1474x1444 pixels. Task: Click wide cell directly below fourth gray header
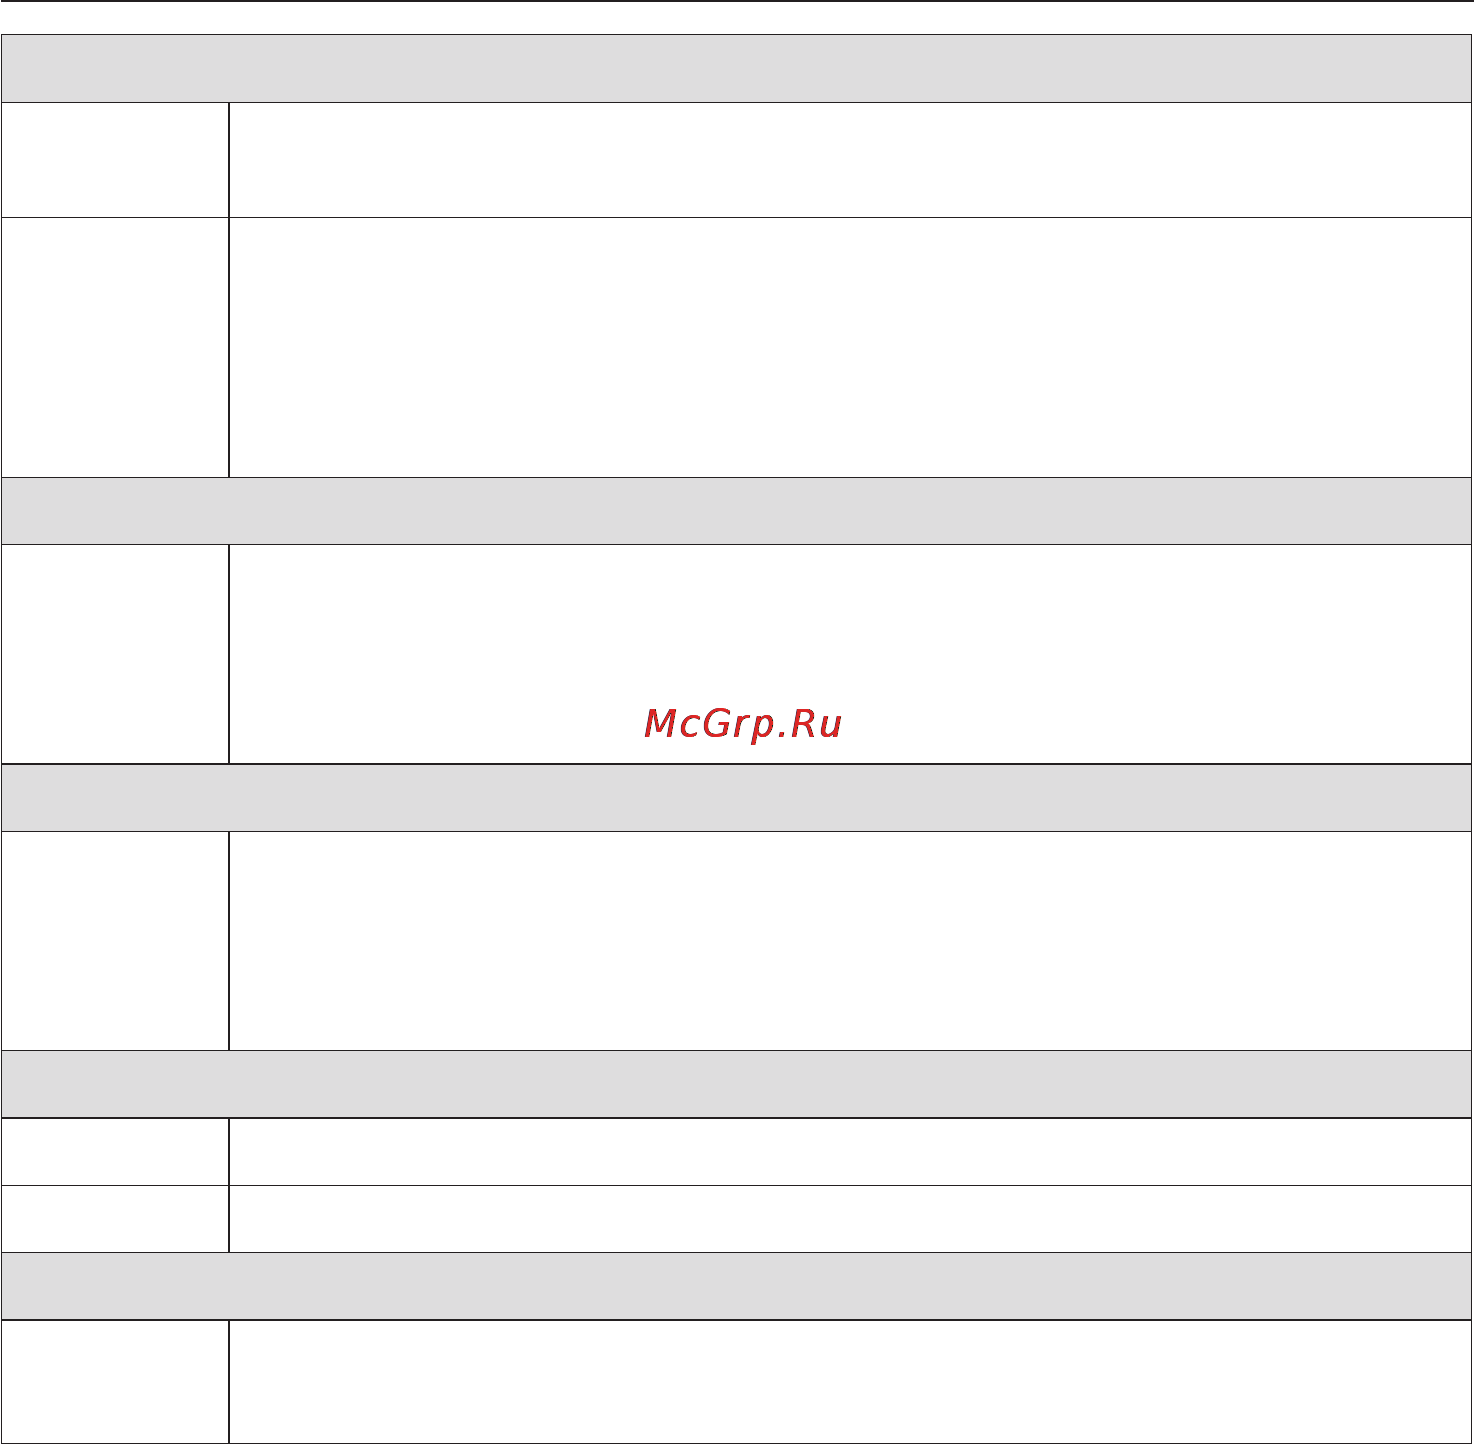coord(850,1152)
